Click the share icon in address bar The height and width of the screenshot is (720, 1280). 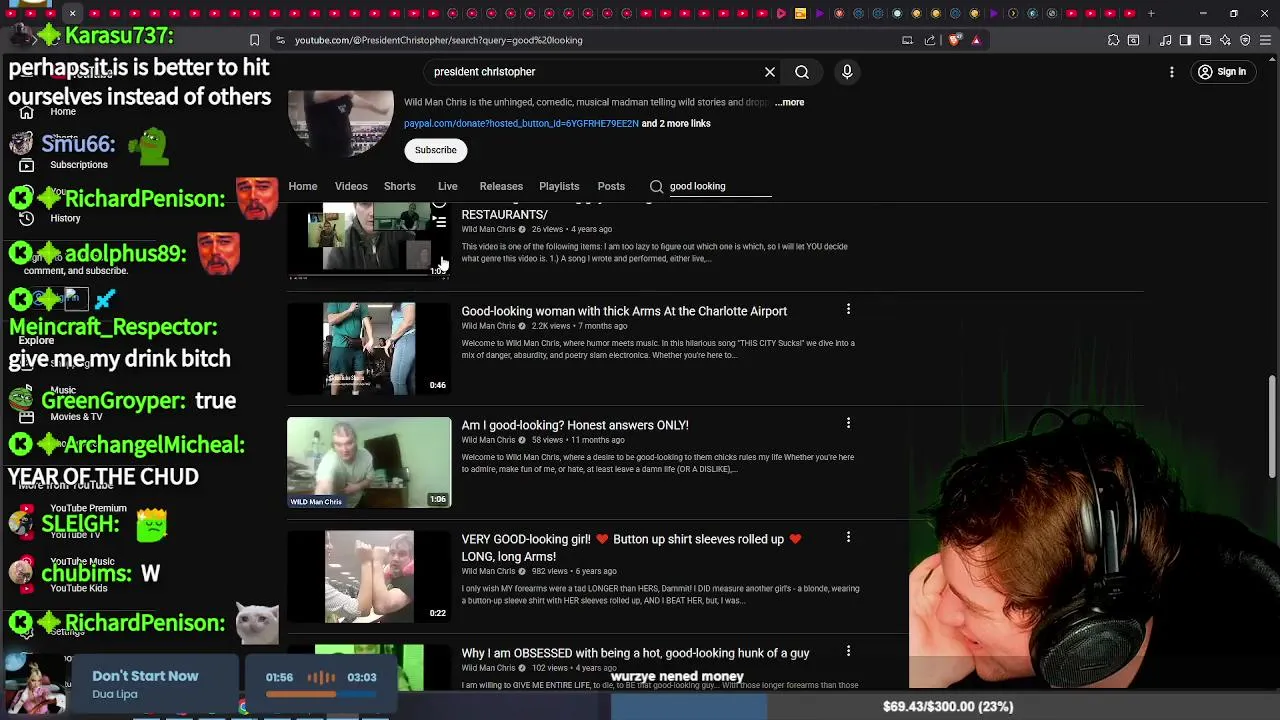[930, 40]
